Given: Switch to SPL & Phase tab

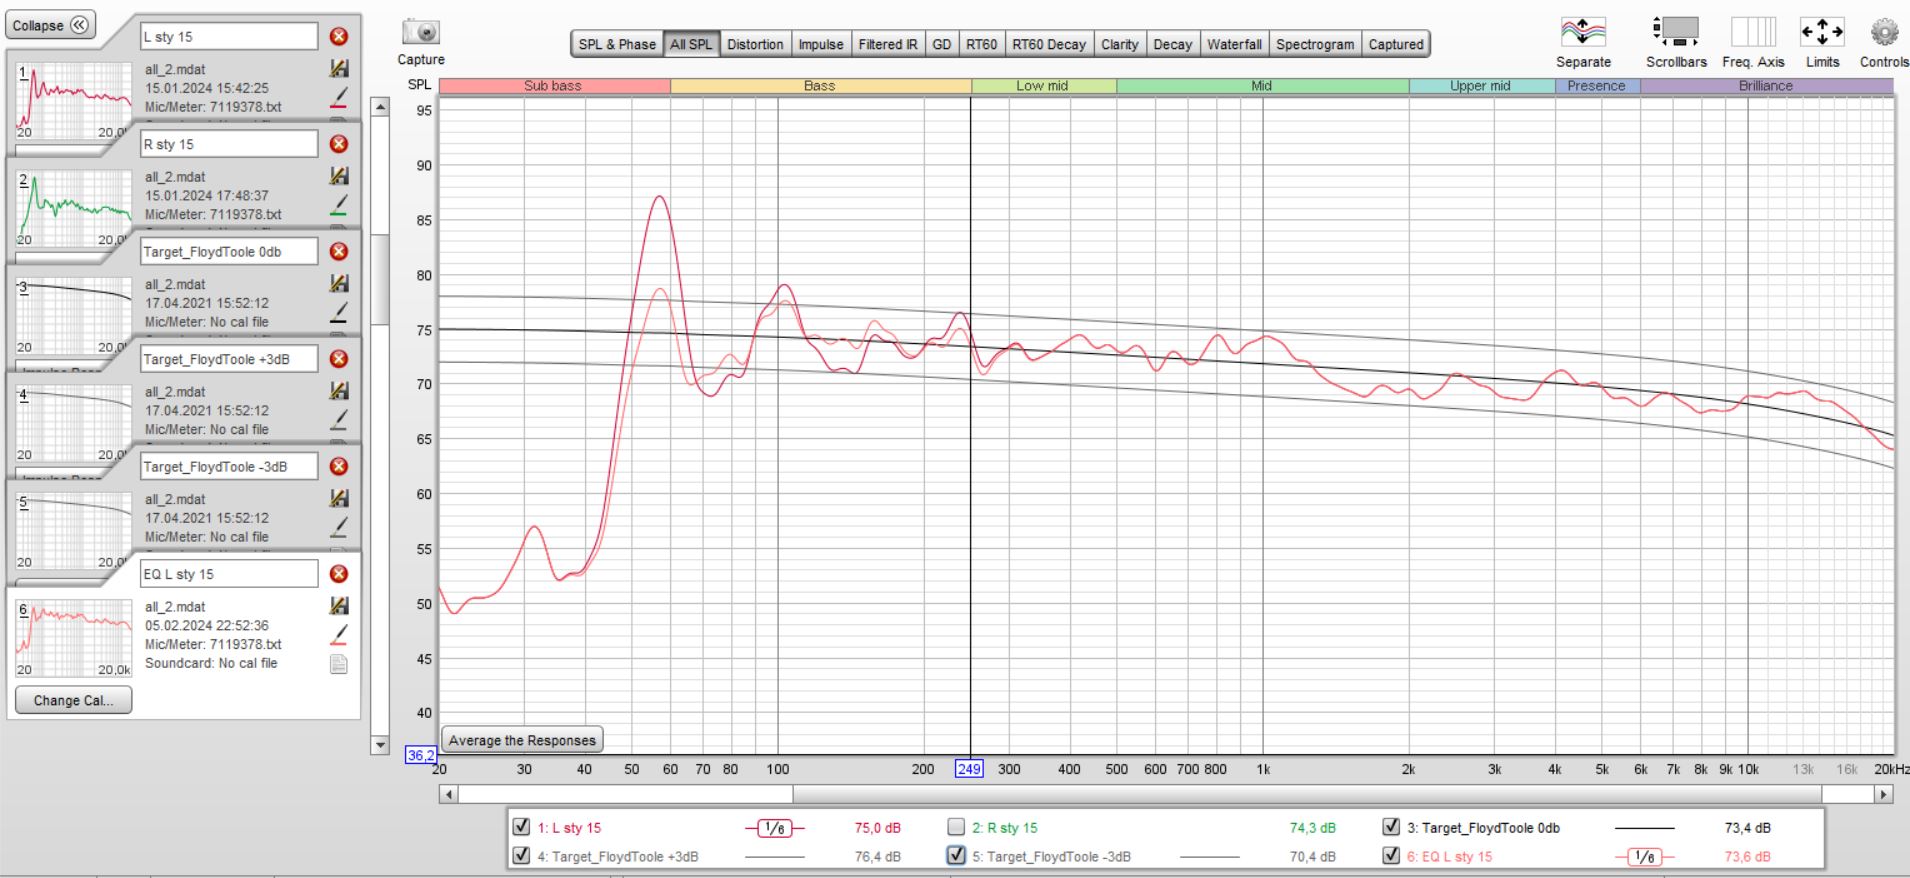Looking at the screenshot, I should coord(617,44).
